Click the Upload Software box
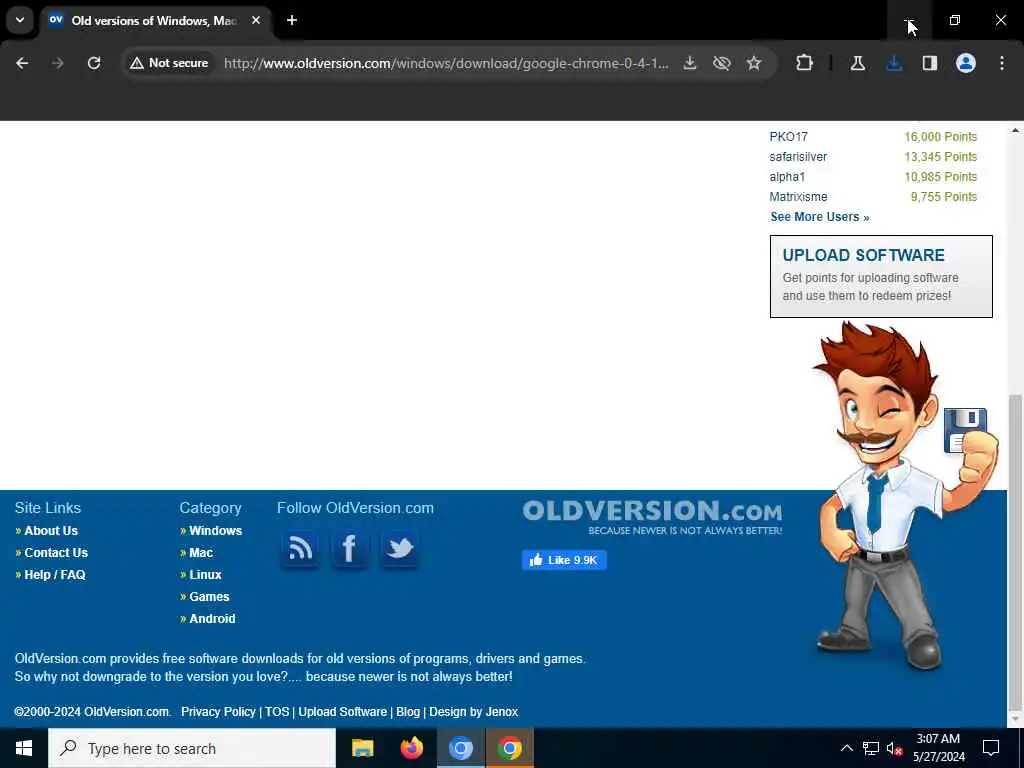The width and height of the screenshot is (1024, 768). [x=881, y=276]
